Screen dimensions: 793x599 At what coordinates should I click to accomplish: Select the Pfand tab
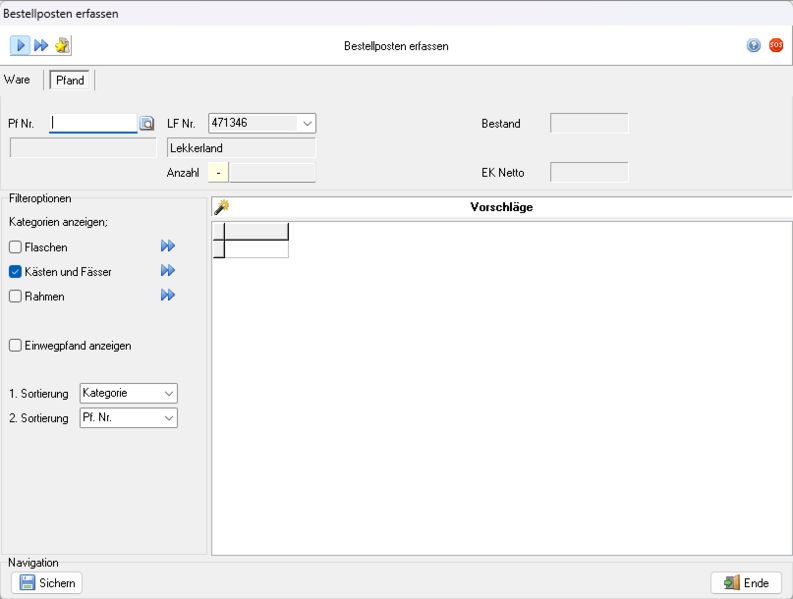[x=70, y=80]
